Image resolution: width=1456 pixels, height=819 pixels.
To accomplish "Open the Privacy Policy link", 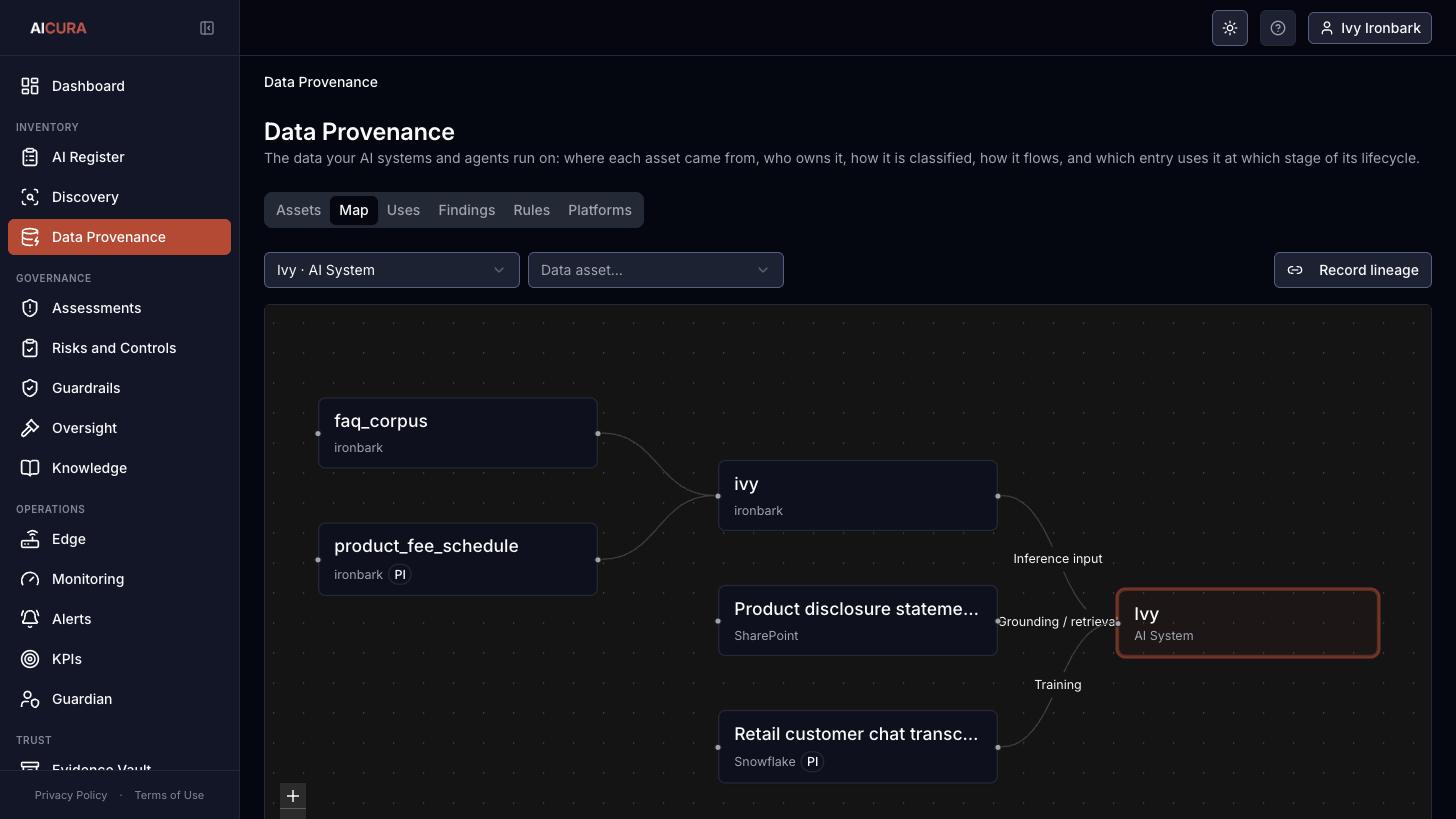I will pos(71,795).
